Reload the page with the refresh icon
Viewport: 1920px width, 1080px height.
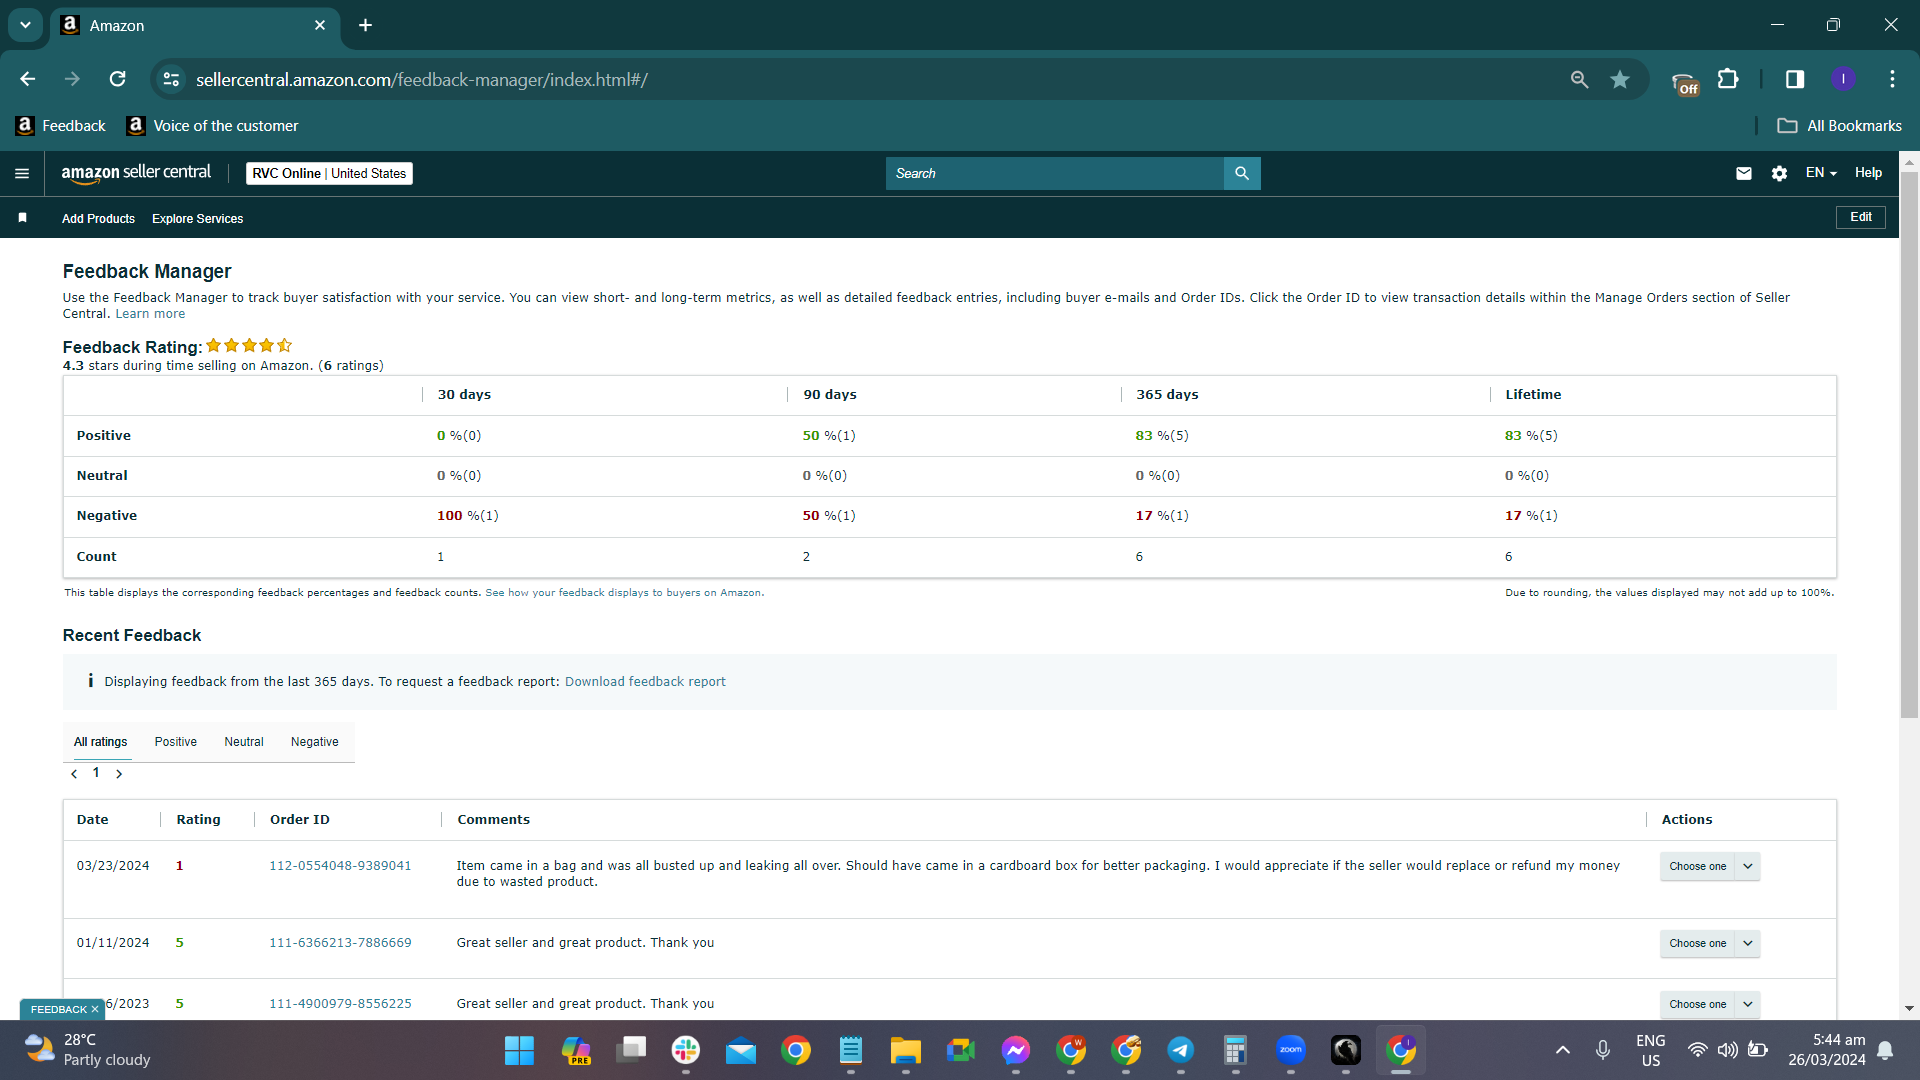click(118, 79)
